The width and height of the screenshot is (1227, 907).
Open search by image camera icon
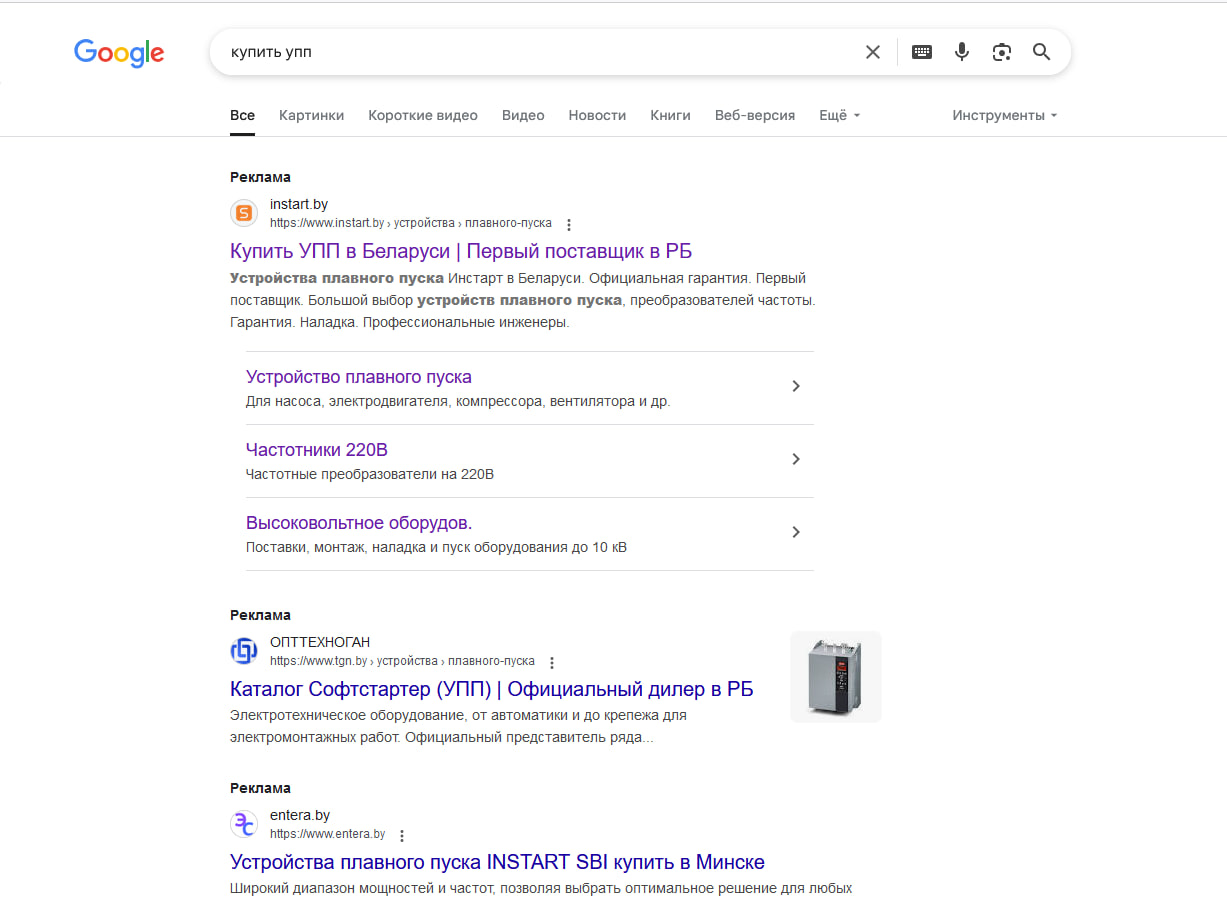click(1002, 52)
